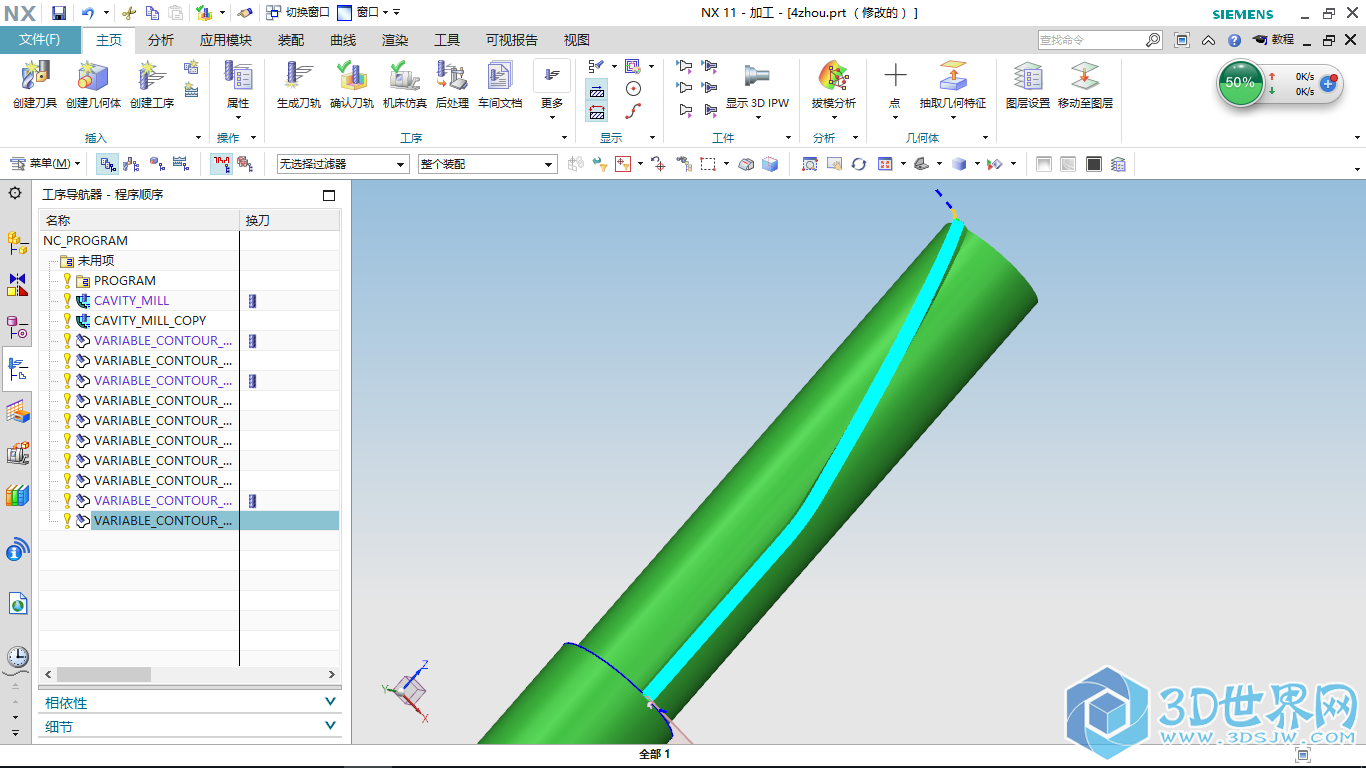Switch to Machine Tool View

pos(131,164)
